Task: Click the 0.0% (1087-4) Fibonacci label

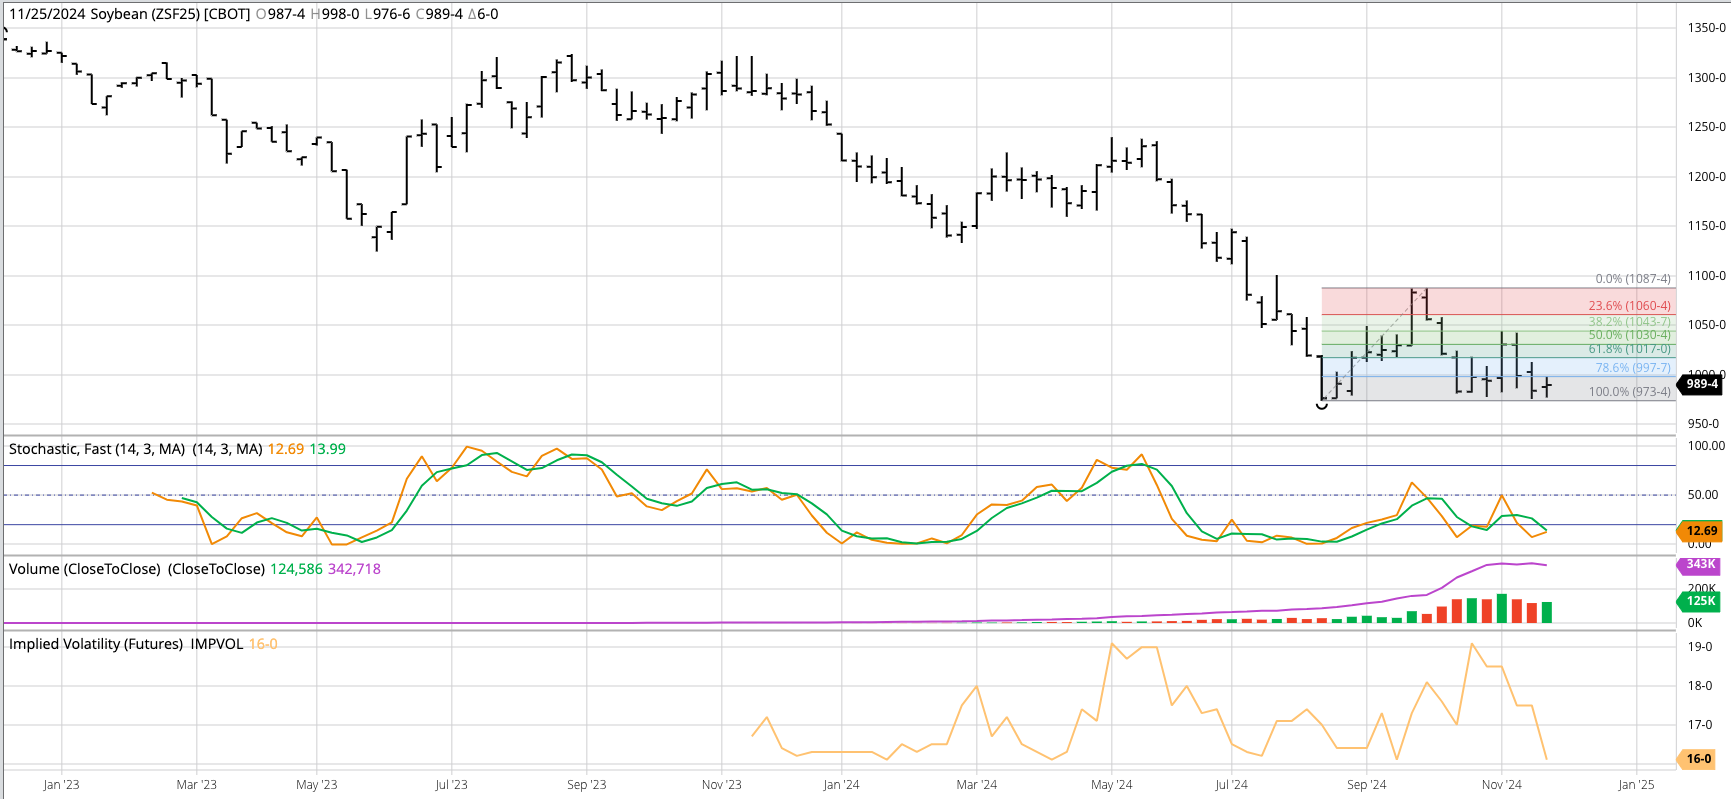Action: (1632, 279)
